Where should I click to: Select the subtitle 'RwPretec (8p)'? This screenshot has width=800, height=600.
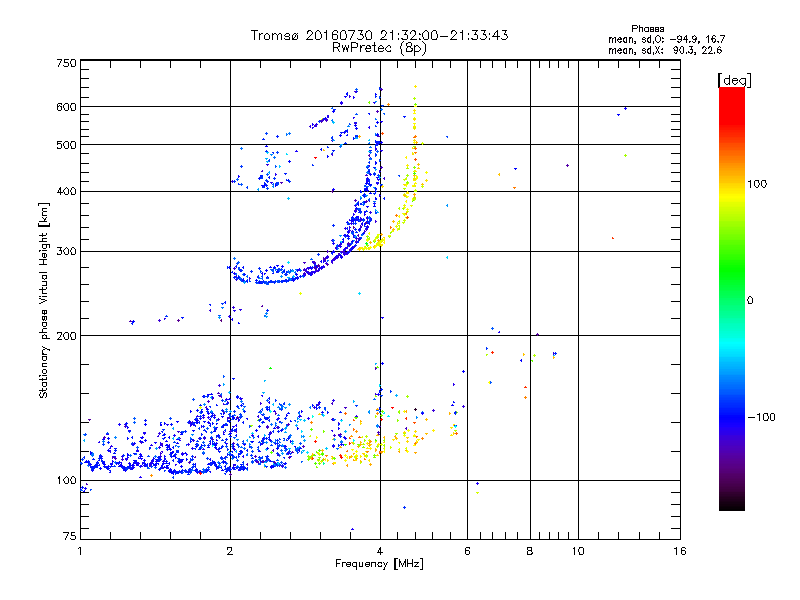[379, 48]
